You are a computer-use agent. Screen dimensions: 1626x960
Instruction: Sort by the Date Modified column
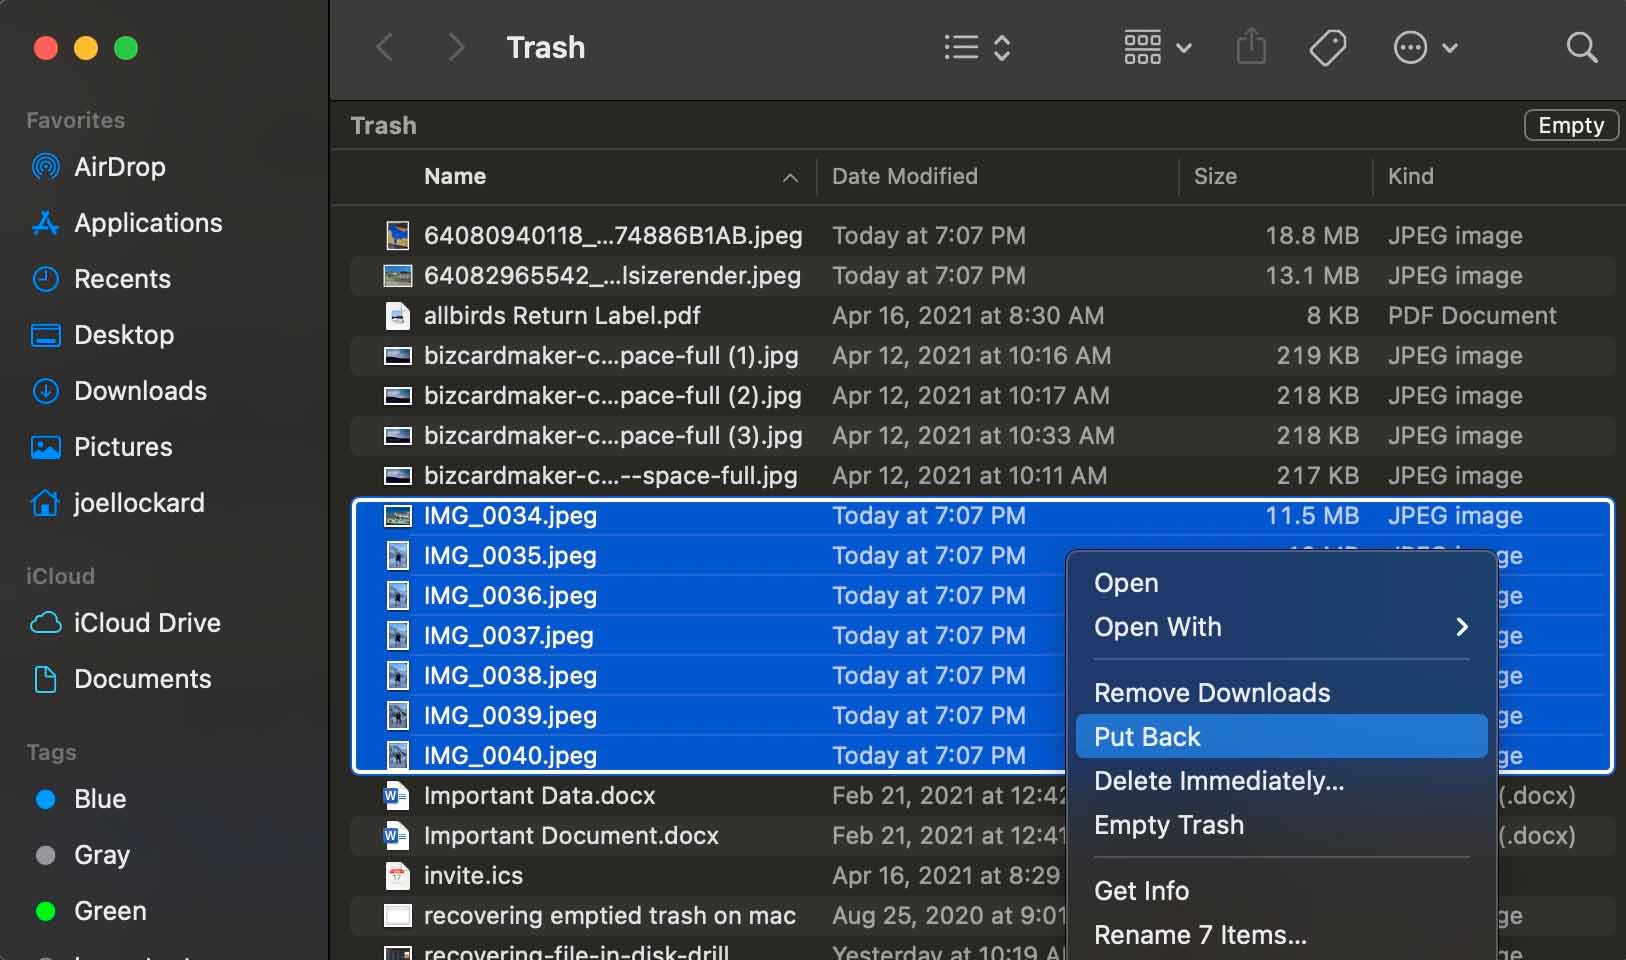point(905,176)
